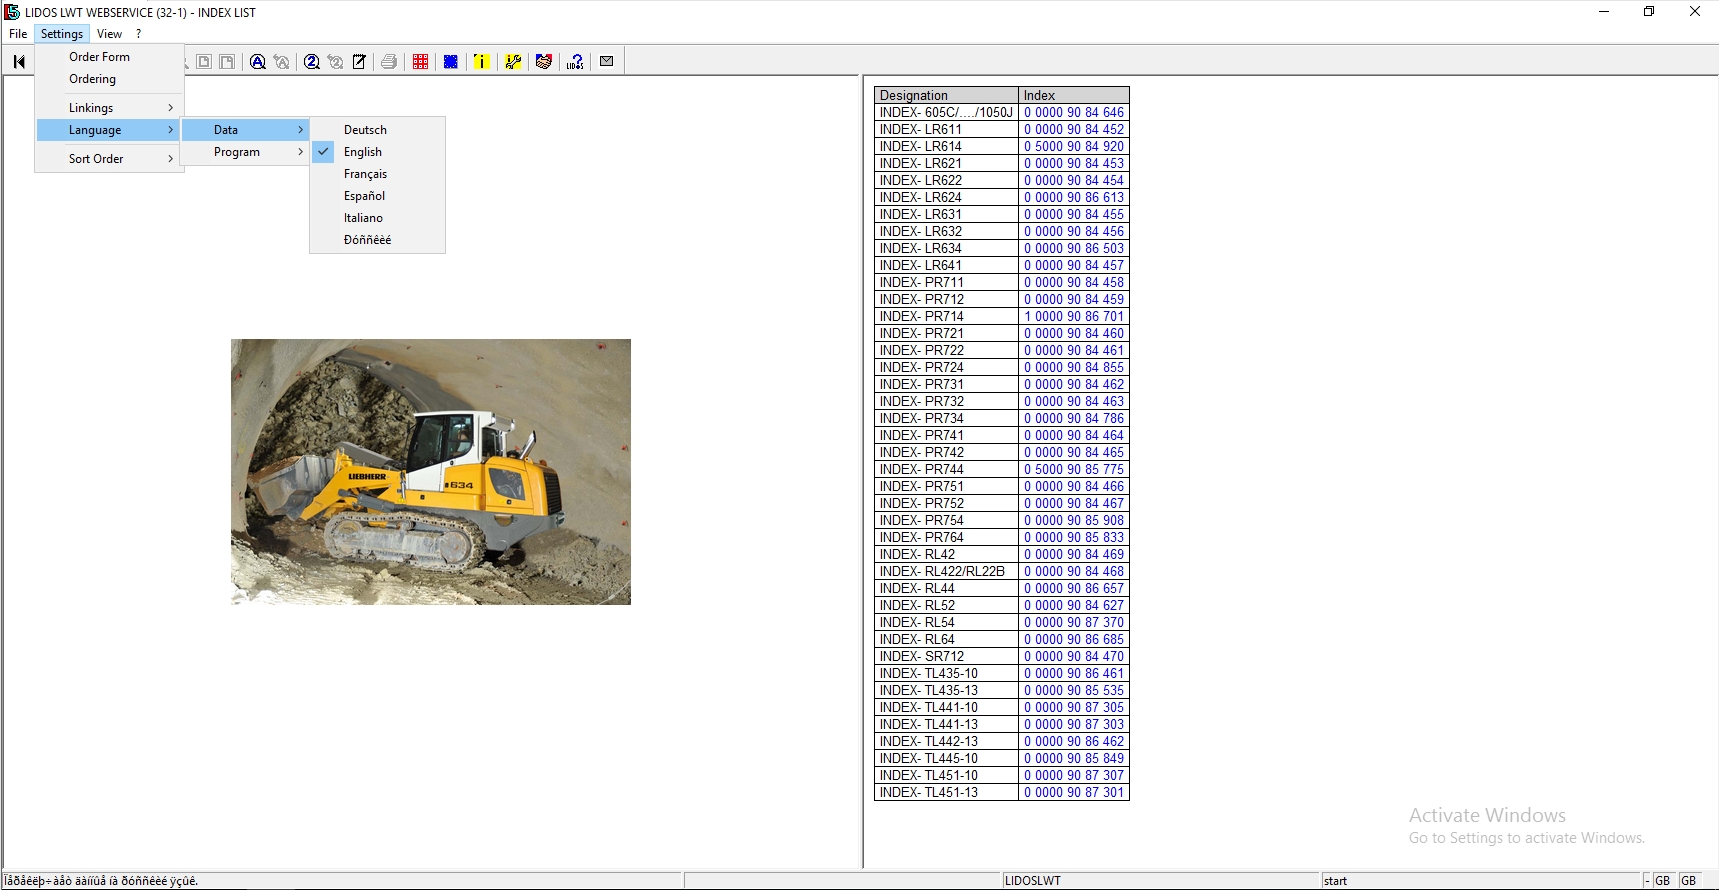Click the go-to-first-page arrow icon
Screen dimensions: 1719x890
click(19, 62)
